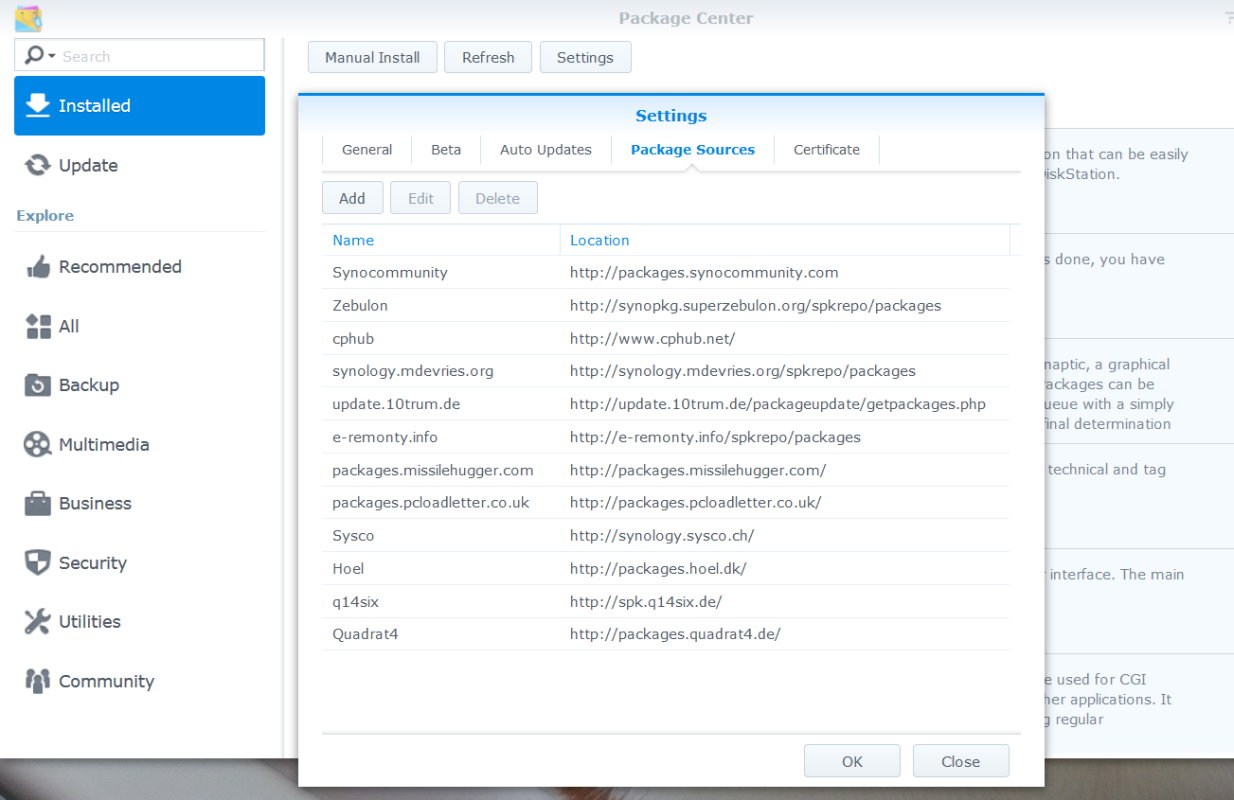The image size is (1234, 800).
Task: Select the q14six source row
Action: point(665,601)
